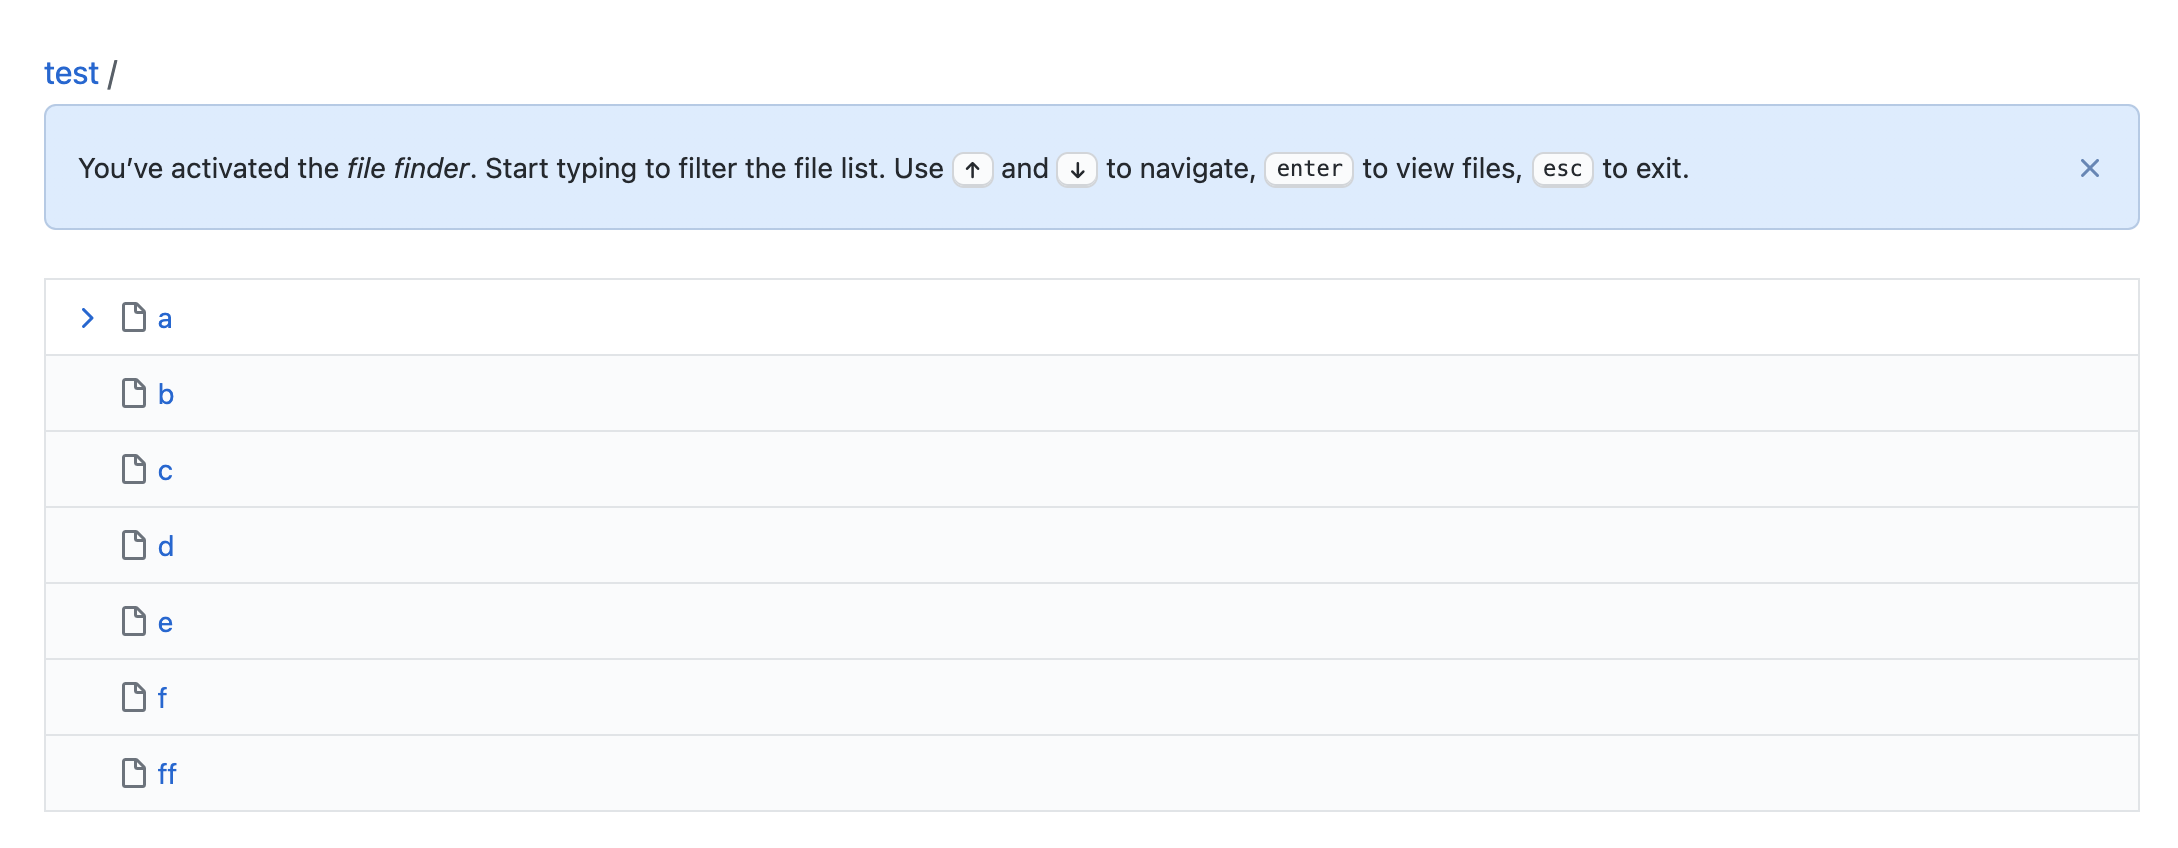Image resolution: width=2178 pixels, height=848 pixels.
Task: Open file d from the list
Action: (x=166, y=546)
